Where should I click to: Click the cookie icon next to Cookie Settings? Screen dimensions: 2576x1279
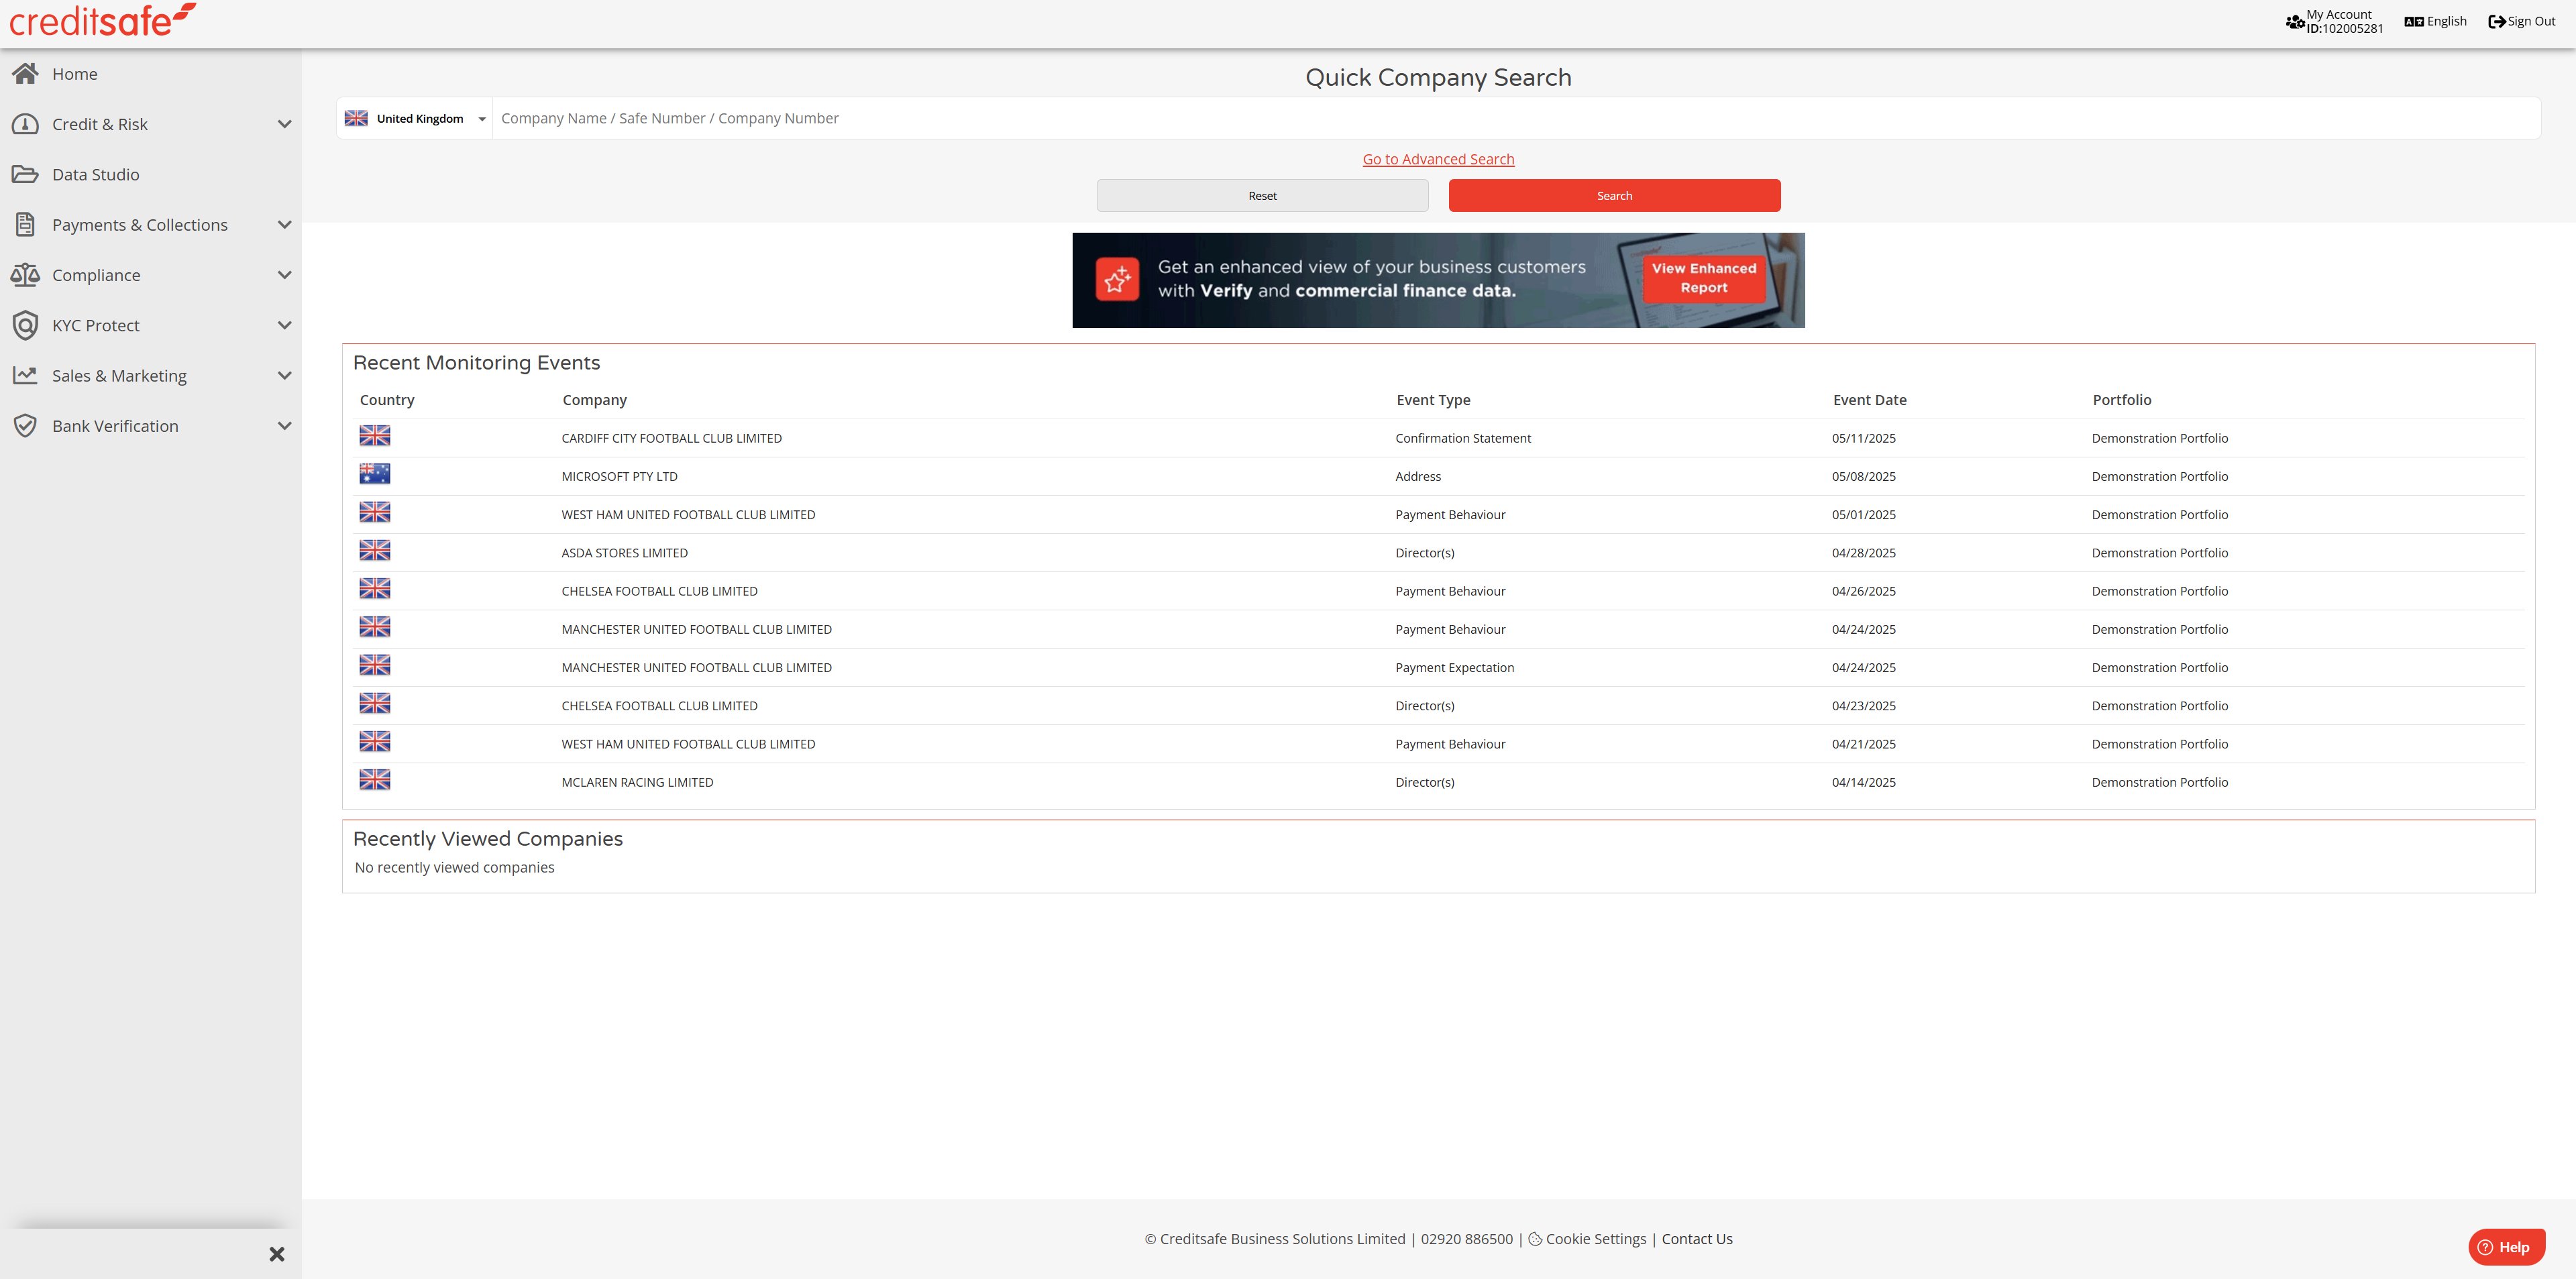(1535, 1238)
